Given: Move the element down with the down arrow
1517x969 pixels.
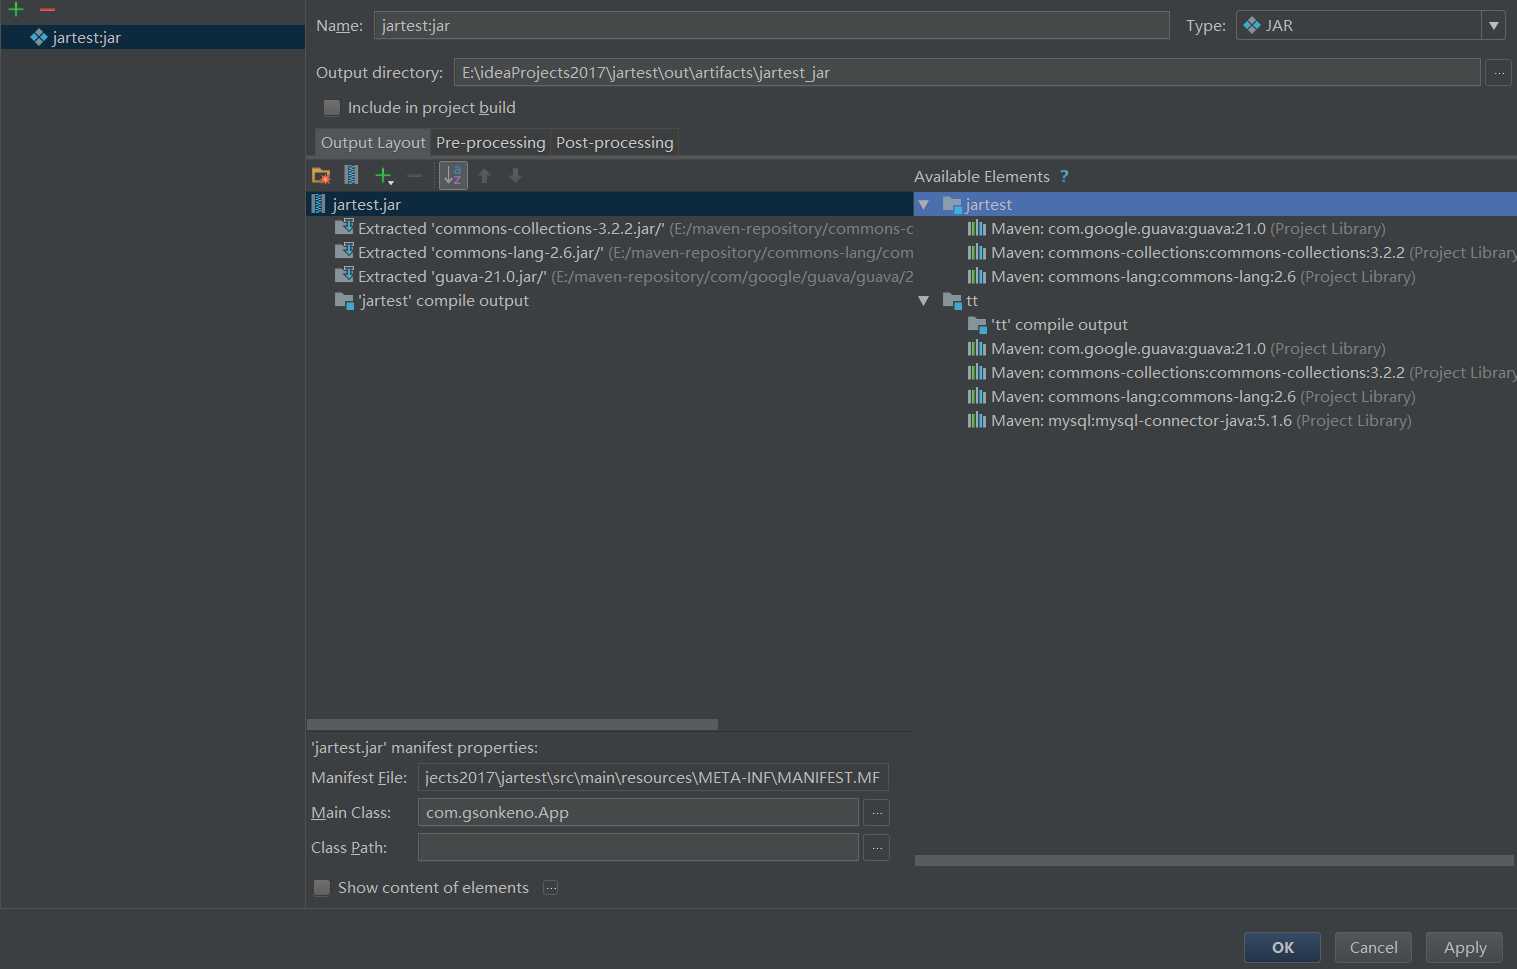Looking at the screenshot, I should pos(515,176).
